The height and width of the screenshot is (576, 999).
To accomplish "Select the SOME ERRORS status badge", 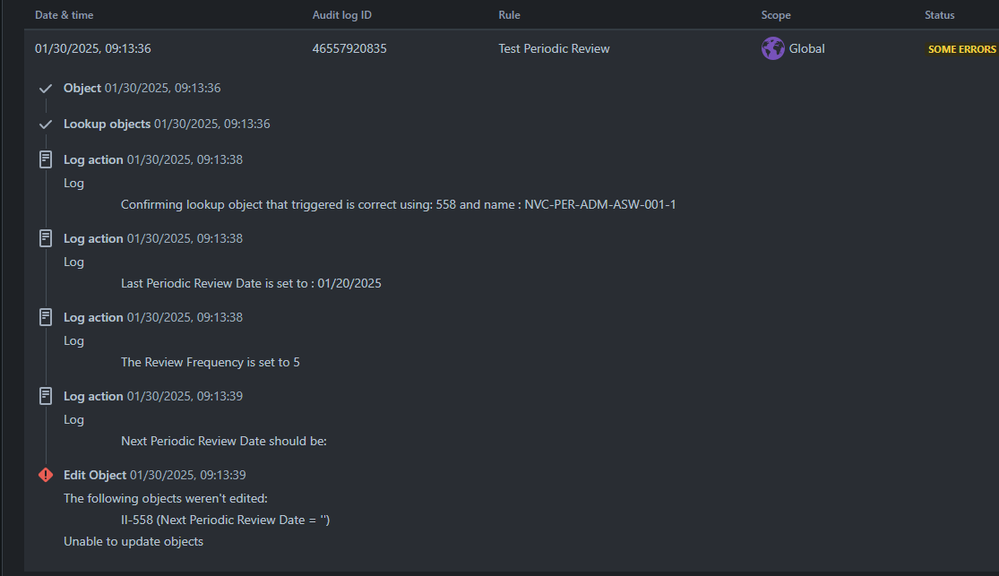I will (961, 49).
